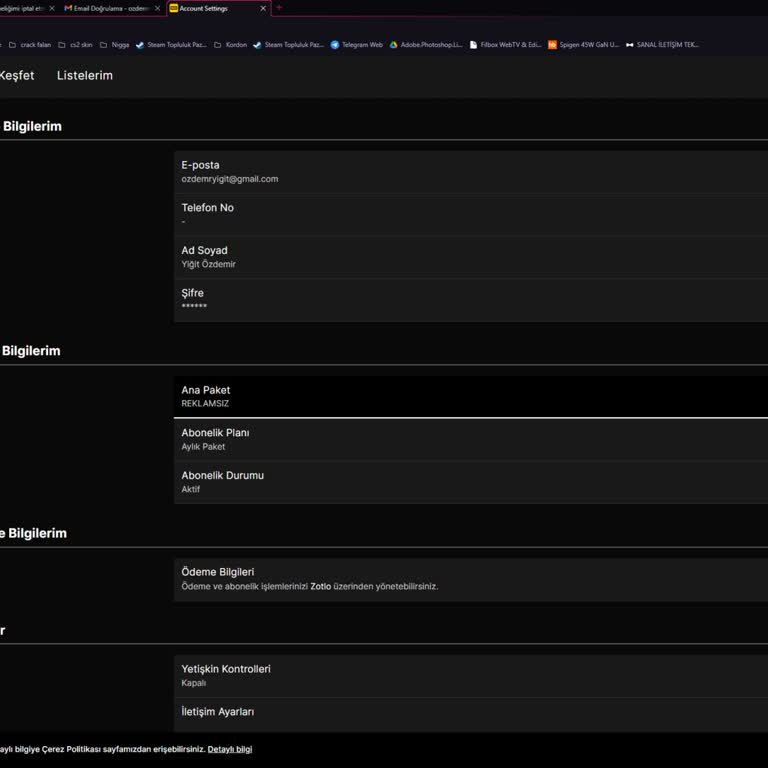Screen dimensions: 768x768
Task: Close the Account Settings tab
Action: pyautogui.click(x=263, y=8)
